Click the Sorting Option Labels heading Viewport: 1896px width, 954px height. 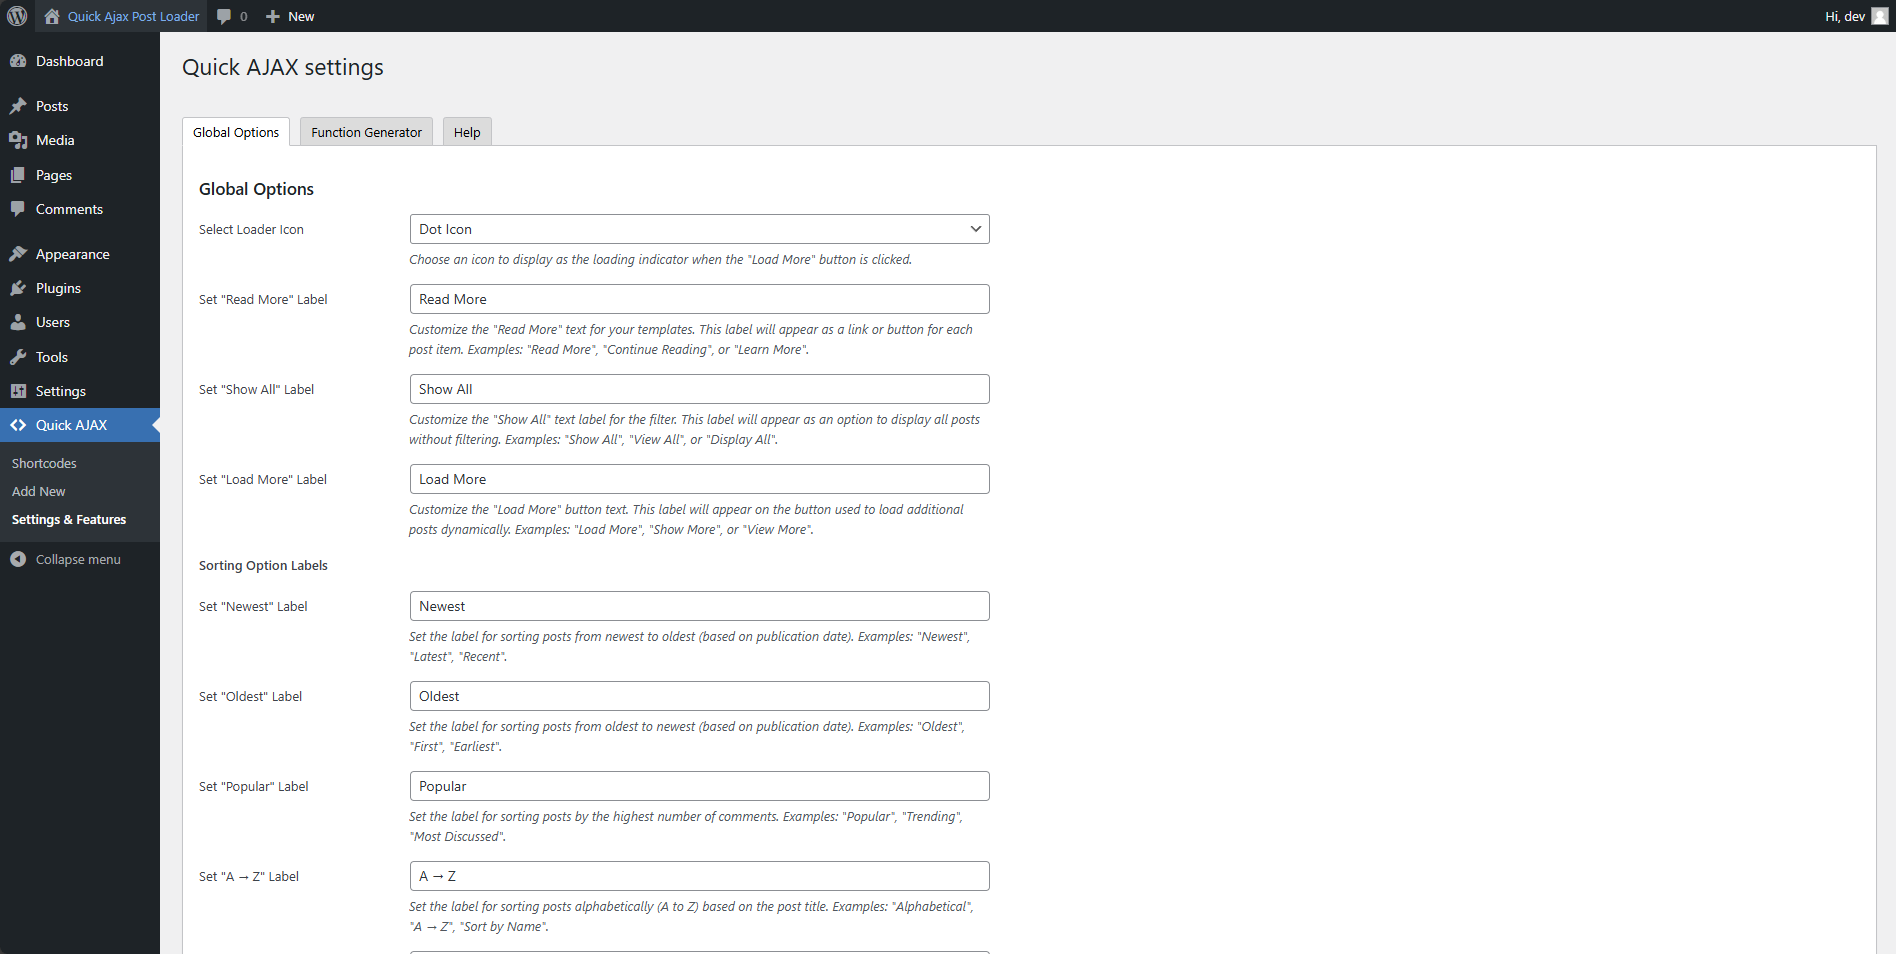263,565
